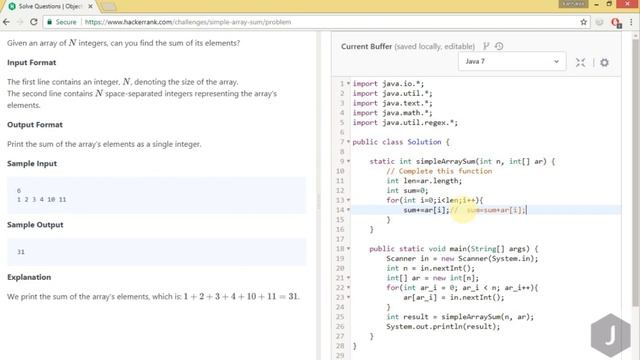Click the "Explanation" heading
The image size is (640, 360).
tap(29, 277)
